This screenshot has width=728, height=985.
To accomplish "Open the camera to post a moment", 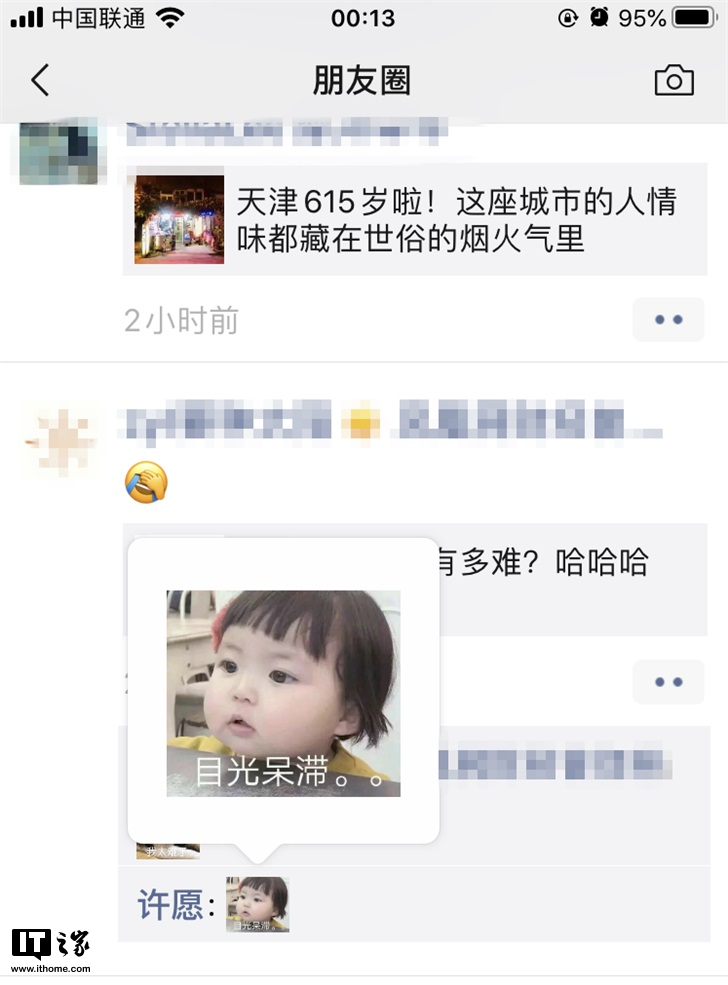I will pyautogui.click(x=674, y=80).
